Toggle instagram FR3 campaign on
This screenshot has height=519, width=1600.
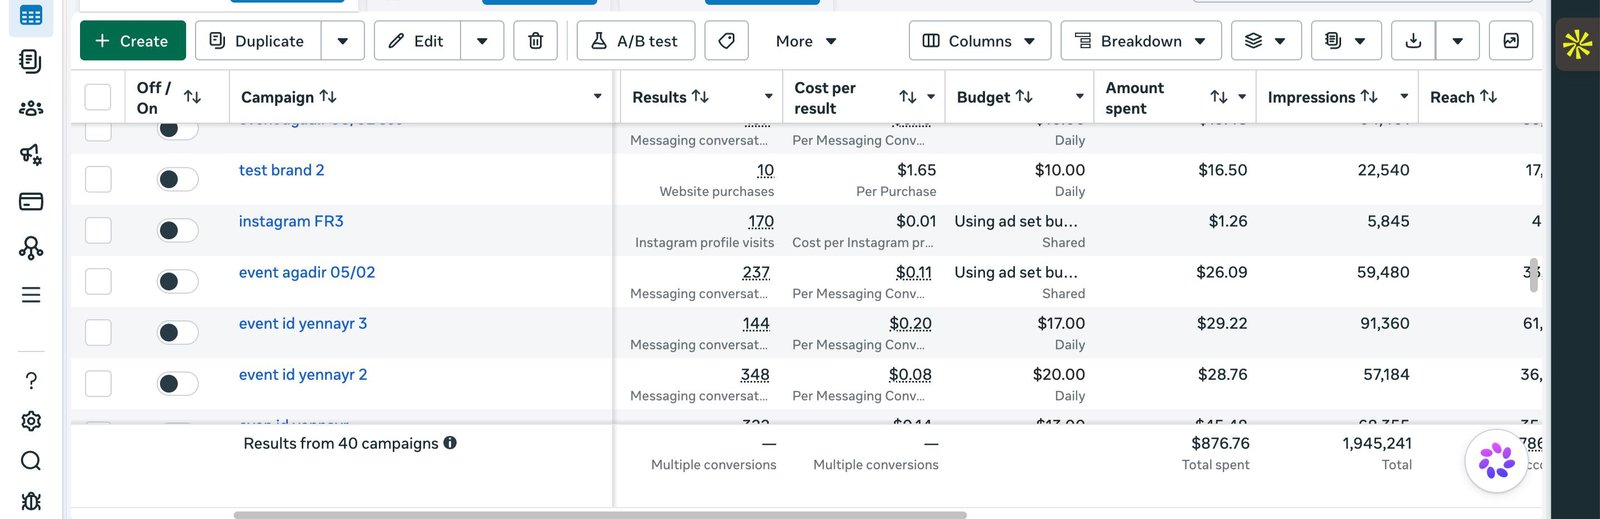tap(178, 230)
